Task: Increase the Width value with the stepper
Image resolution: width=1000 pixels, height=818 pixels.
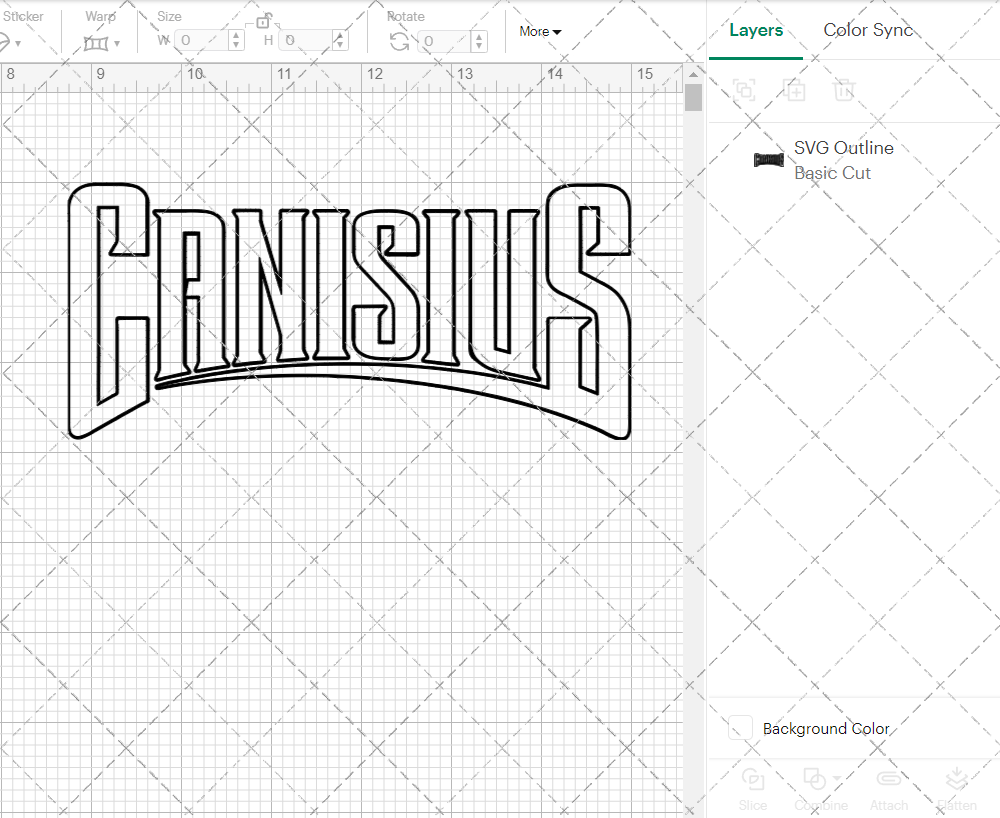Action: pyautogui.click(x=235, y=36)
